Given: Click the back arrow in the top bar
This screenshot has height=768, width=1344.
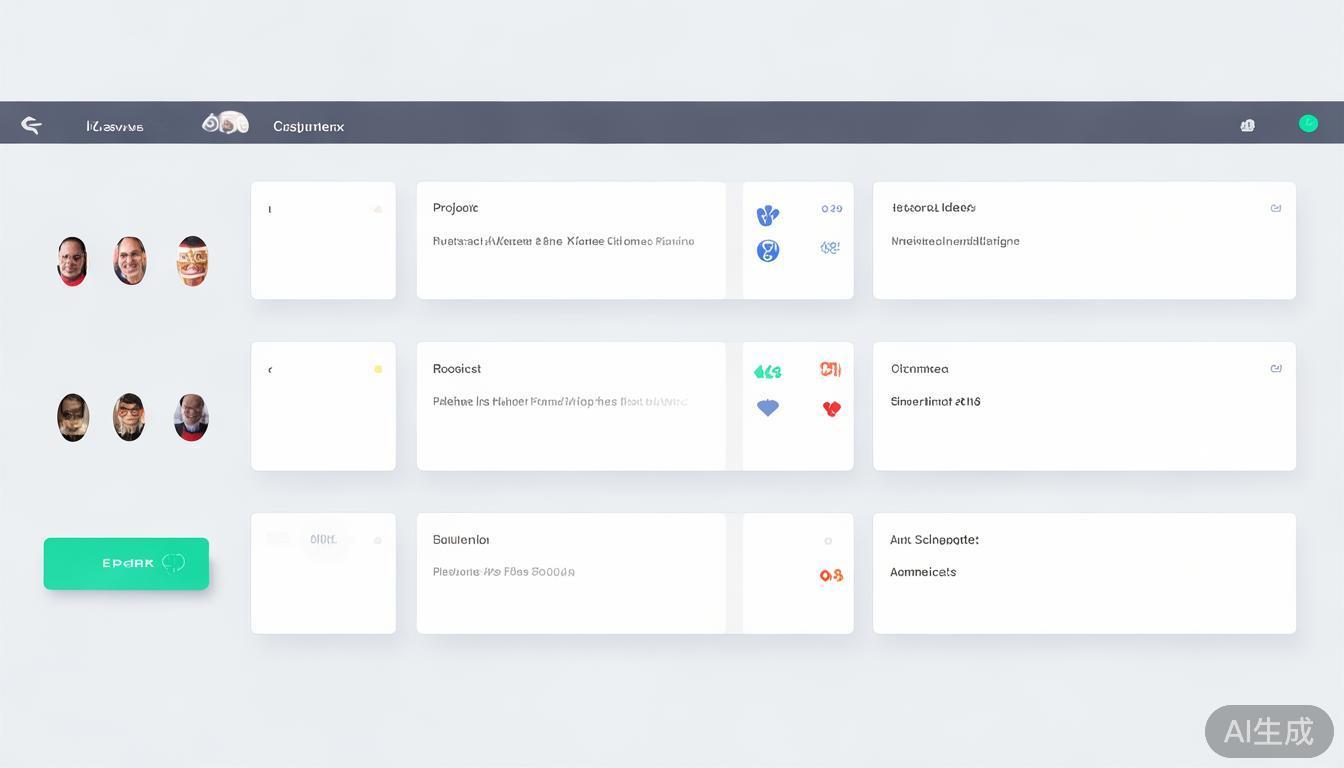Looking at the screenshot, I should point(31,125).
